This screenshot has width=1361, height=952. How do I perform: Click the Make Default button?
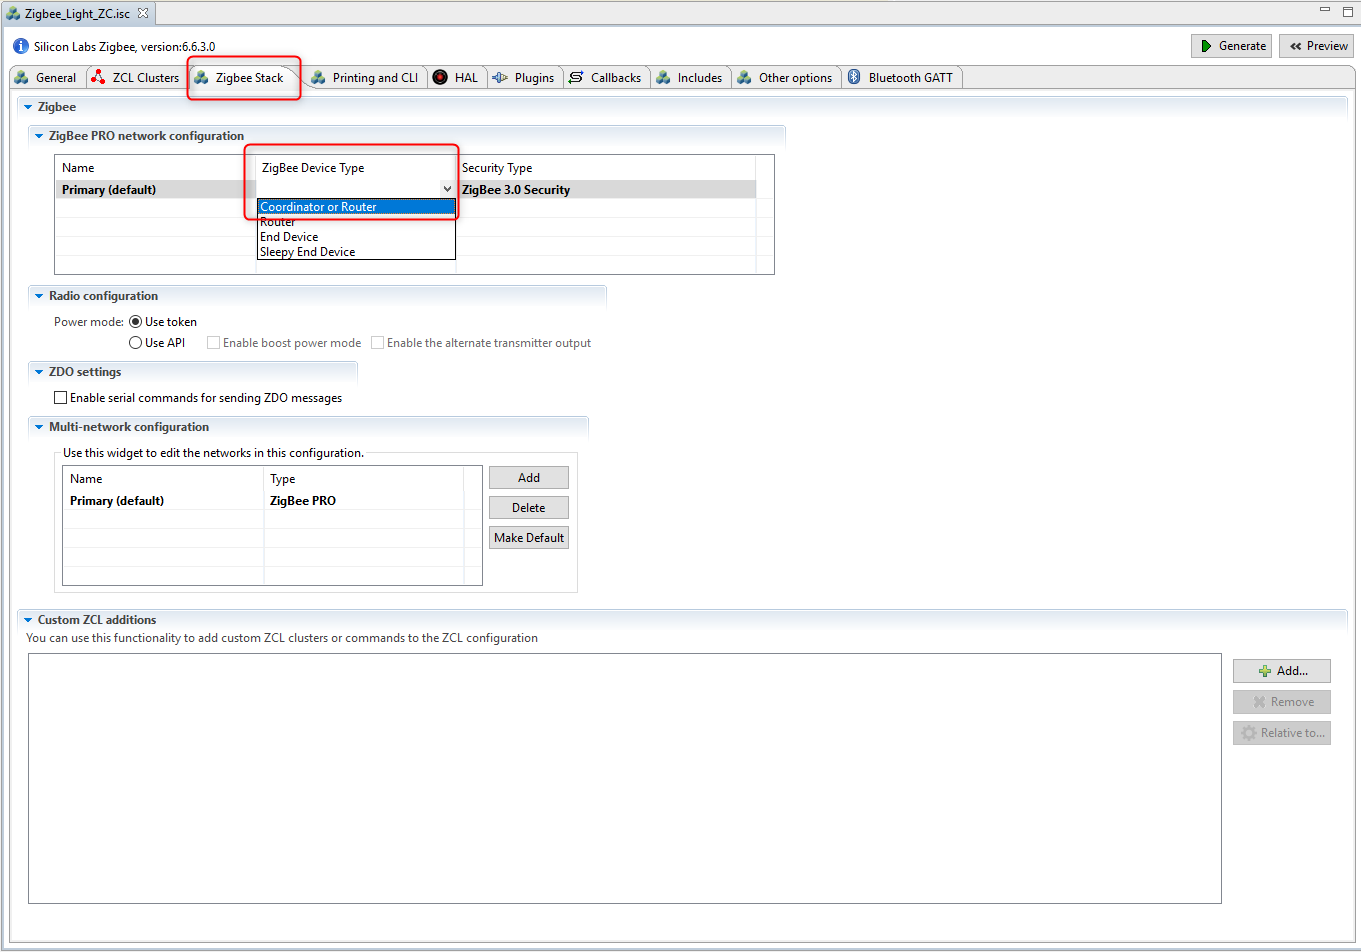pyautogui.click(x=529, y=538)
